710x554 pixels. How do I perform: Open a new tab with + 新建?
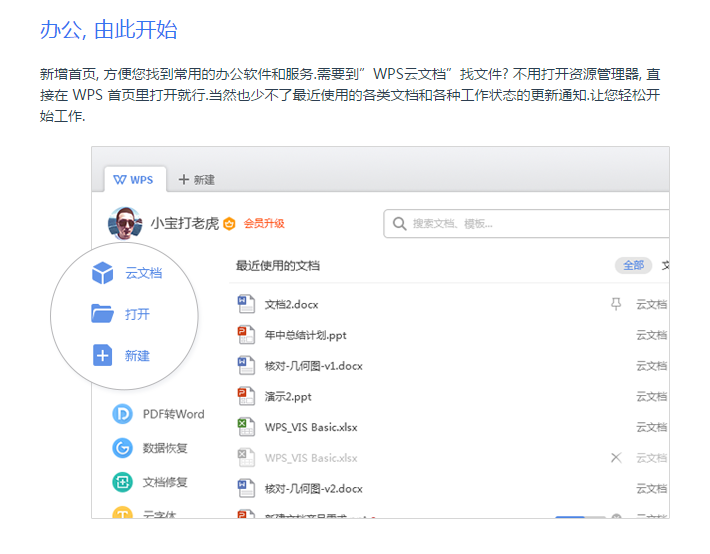coord(197,180)
